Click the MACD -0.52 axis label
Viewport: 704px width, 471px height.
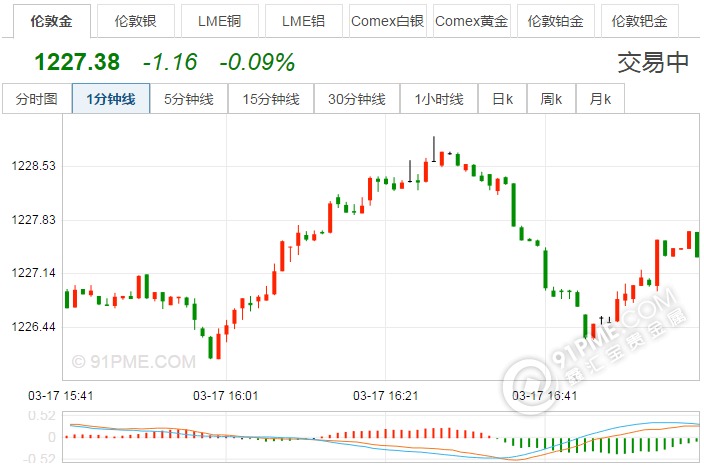tap(40, 459)
